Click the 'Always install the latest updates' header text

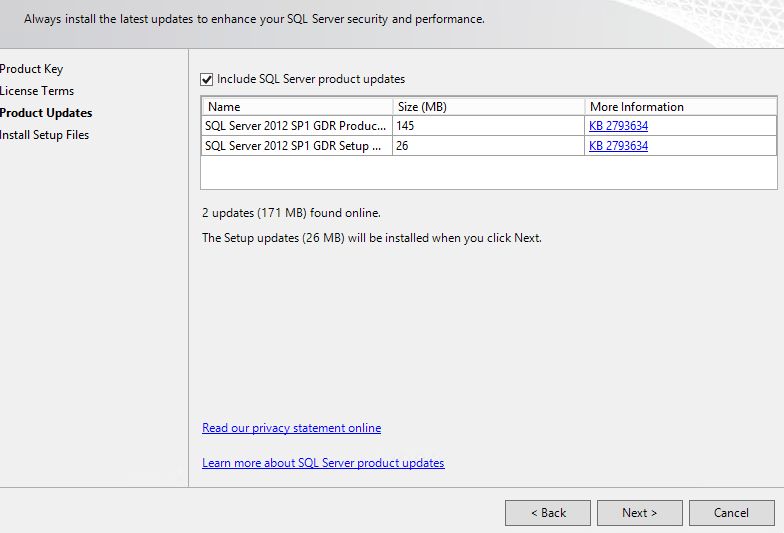(x=254, y=19)
